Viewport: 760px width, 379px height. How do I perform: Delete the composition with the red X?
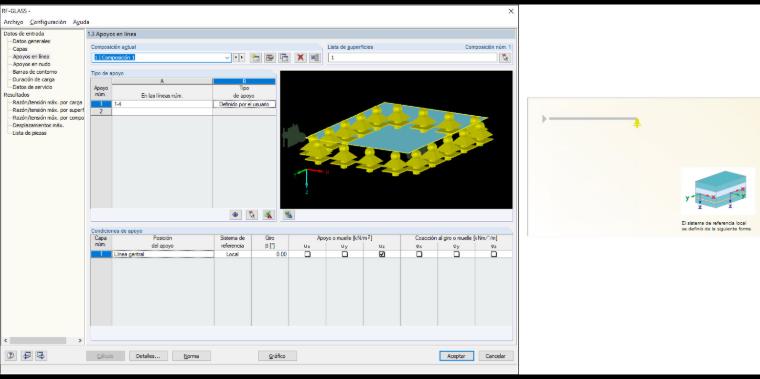pos(301,58)
